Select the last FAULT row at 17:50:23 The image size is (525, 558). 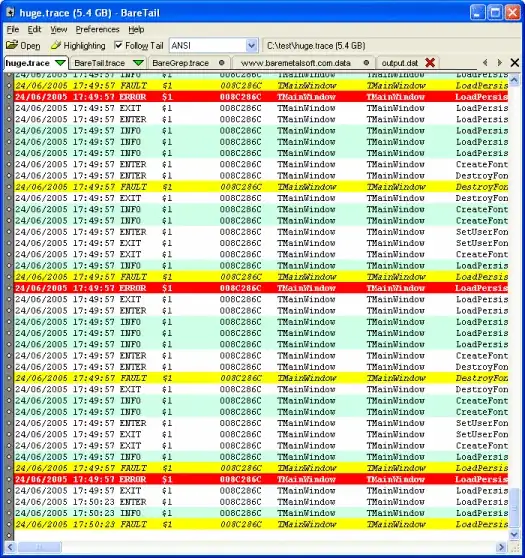pos(261,524)
